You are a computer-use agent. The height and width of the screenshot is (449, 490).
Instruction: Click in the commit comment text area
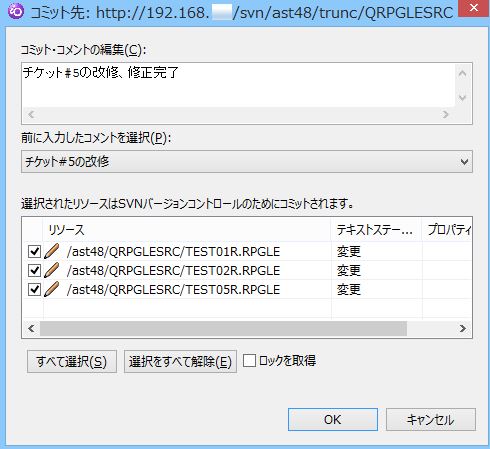tap(239, 85)
